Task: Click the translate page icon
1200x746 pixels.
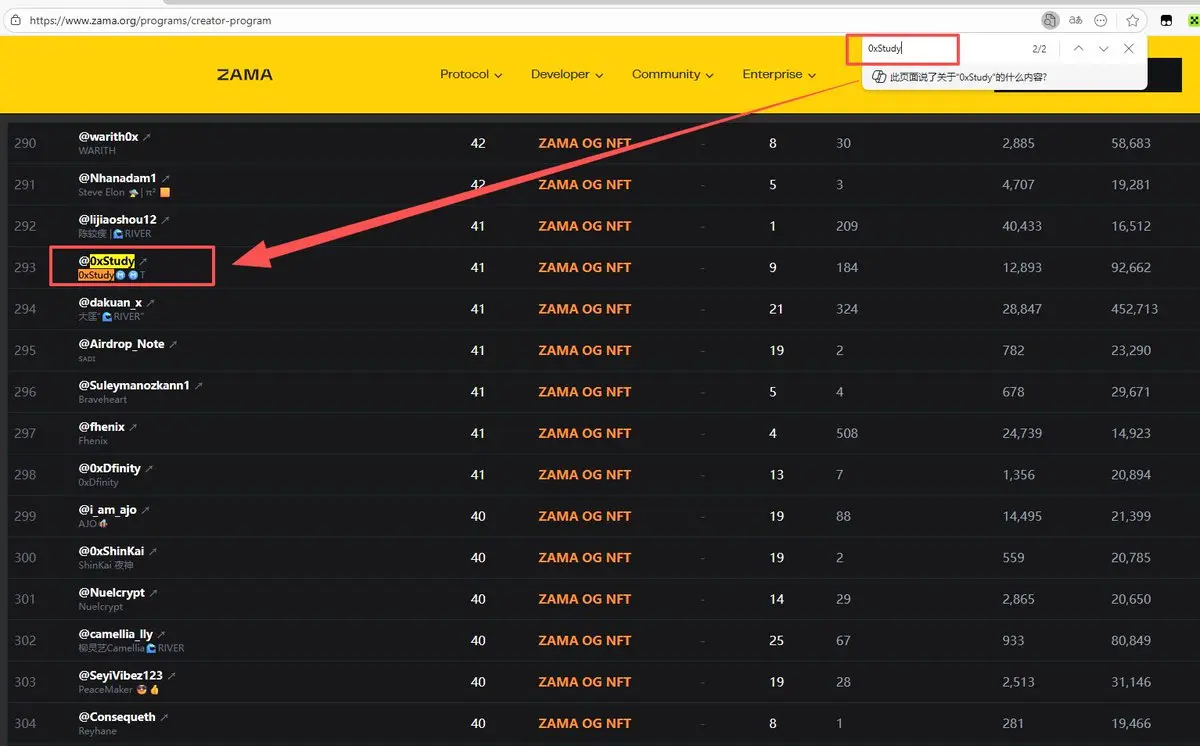Action: click(x=1076, y=20)
